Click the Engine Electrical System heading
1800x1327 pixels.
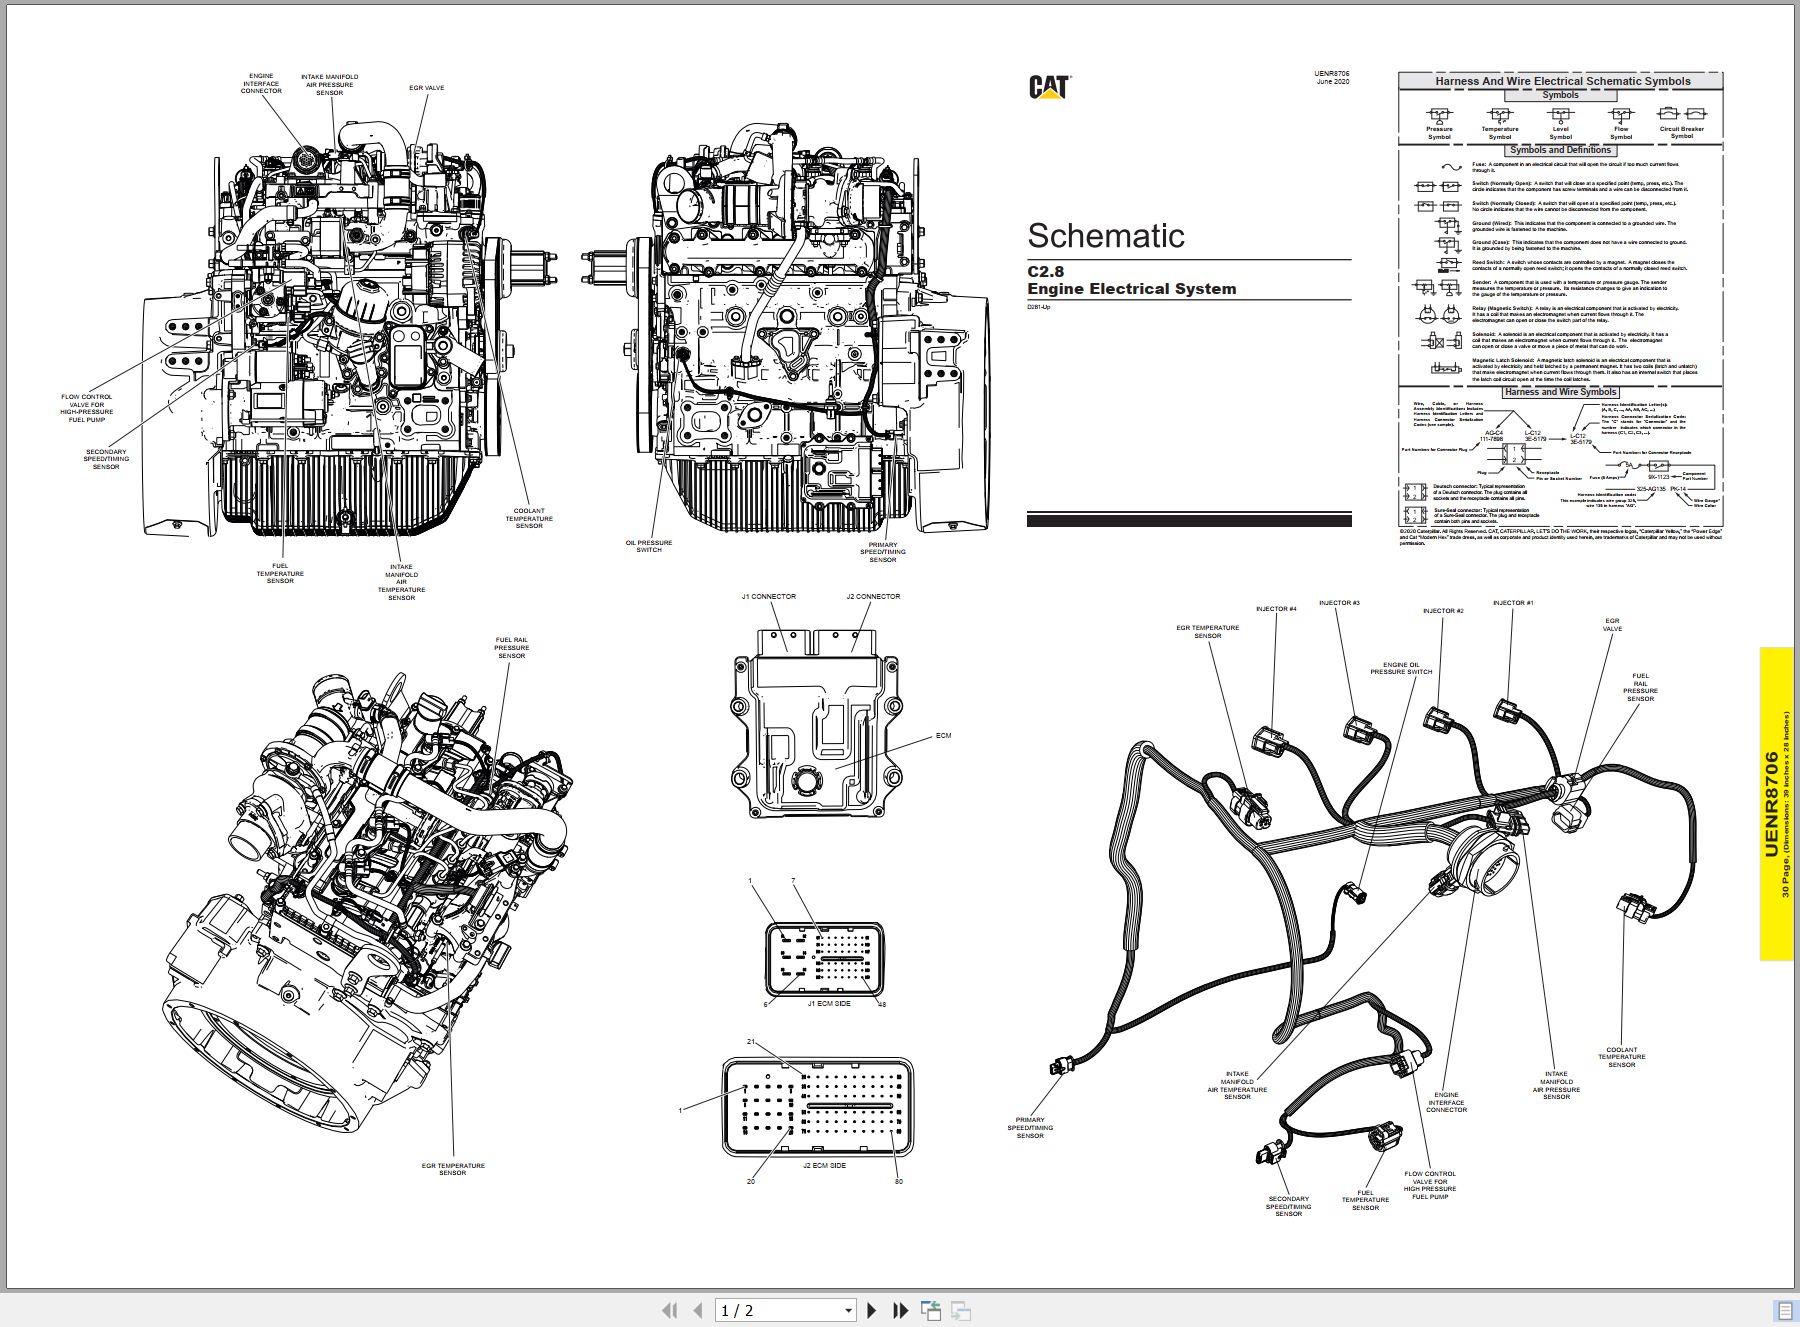point(1132,289)
